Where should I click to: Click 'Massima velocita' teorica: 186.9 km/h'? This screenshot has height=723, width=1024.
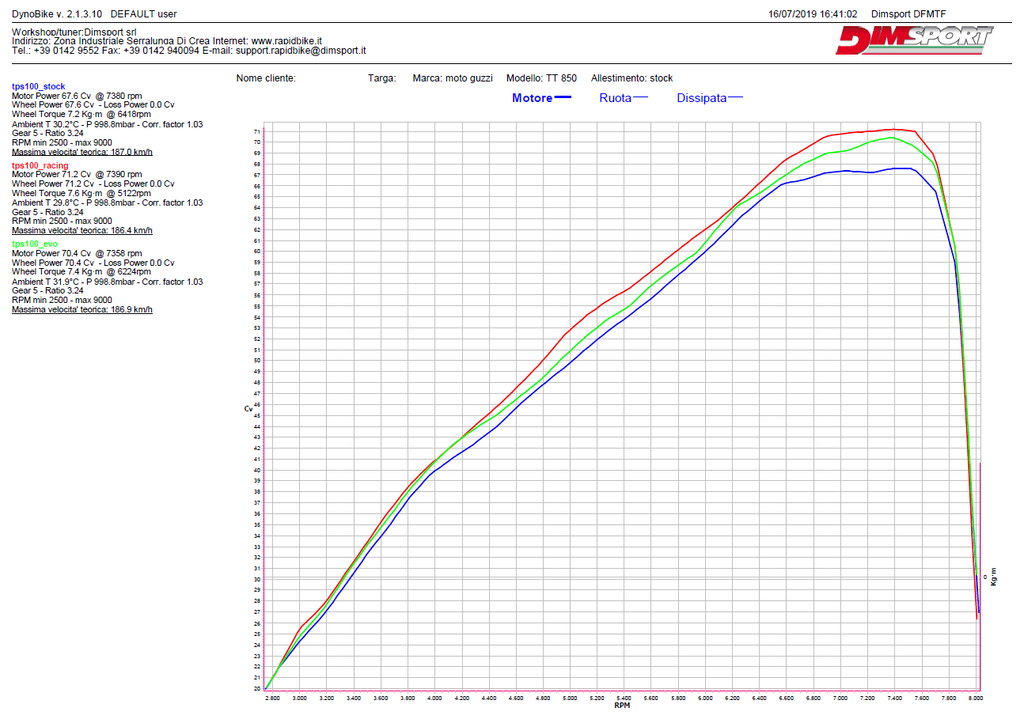click(x=82, y=310)
